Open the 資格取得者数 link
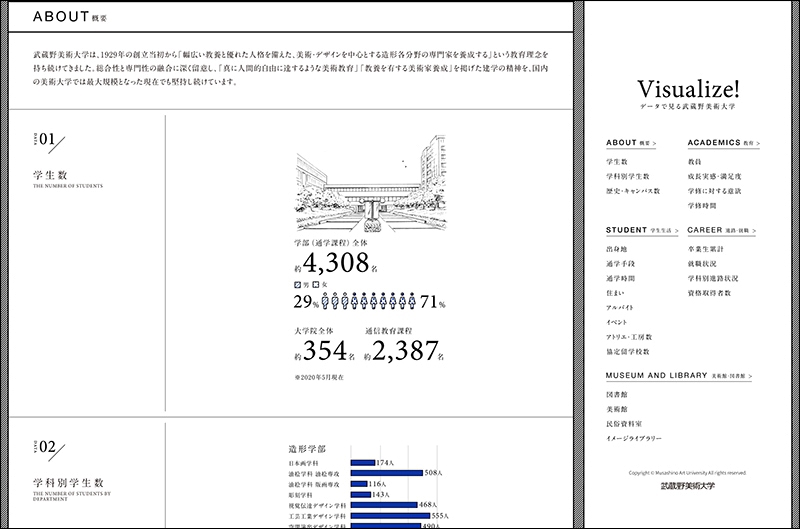 709,293
